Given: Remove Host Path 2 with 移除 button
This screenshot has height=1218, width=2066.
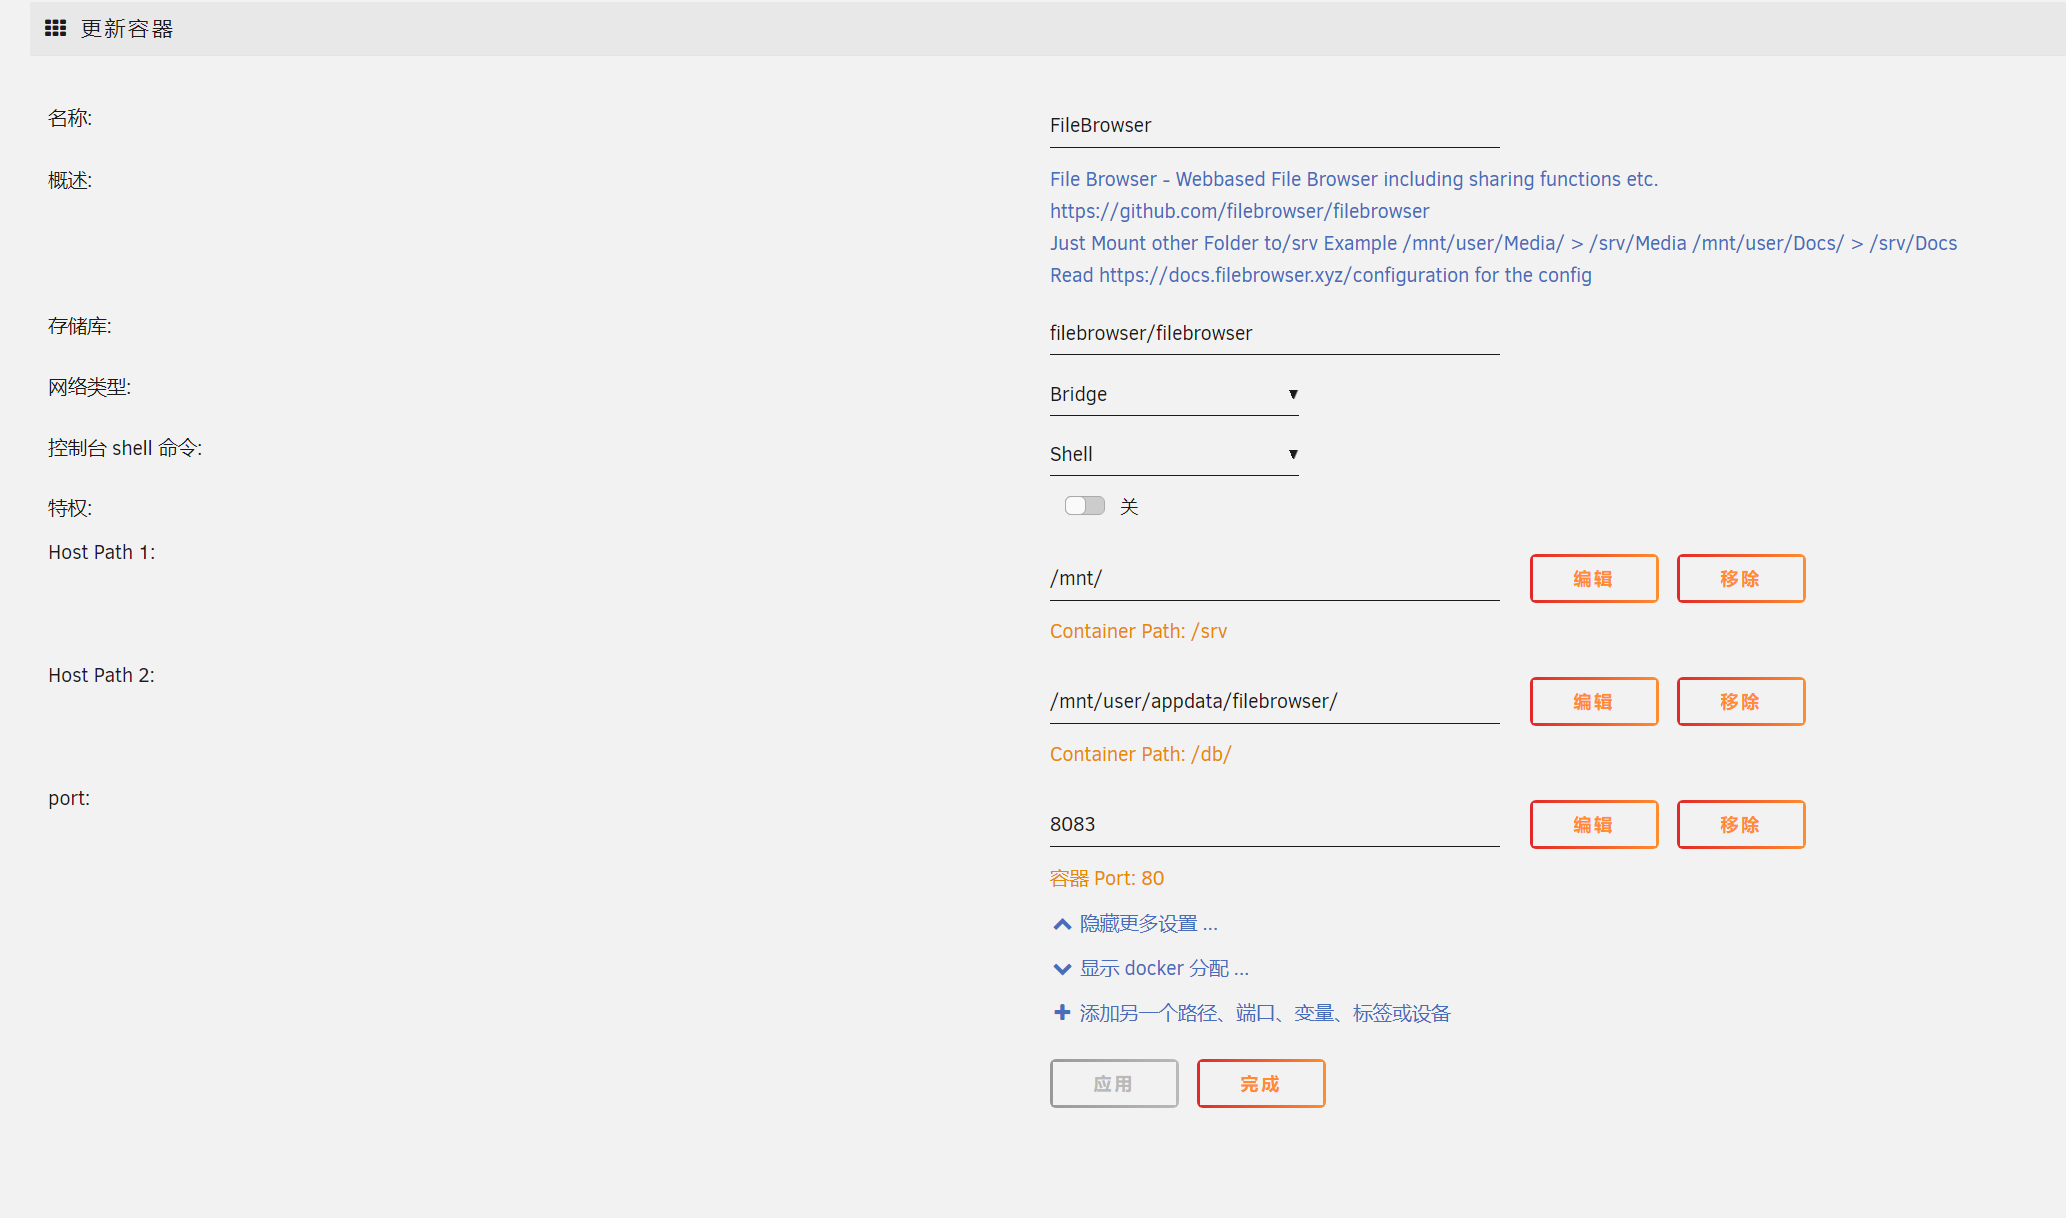Looking at the screenshot, I should (x=1740, y=702).
